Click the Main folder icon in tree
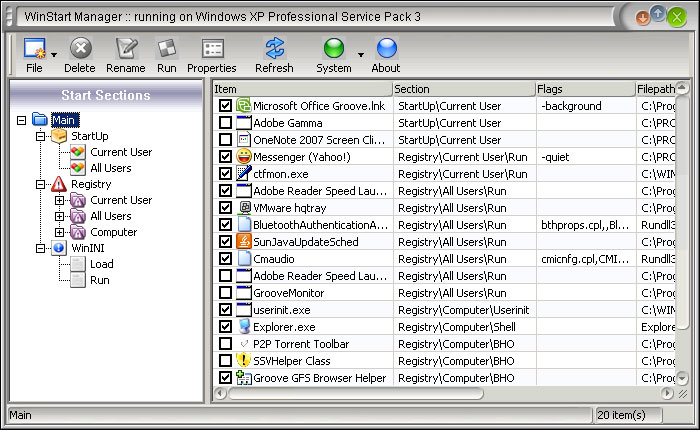The image size is (700, 430). tap(40, 119)
